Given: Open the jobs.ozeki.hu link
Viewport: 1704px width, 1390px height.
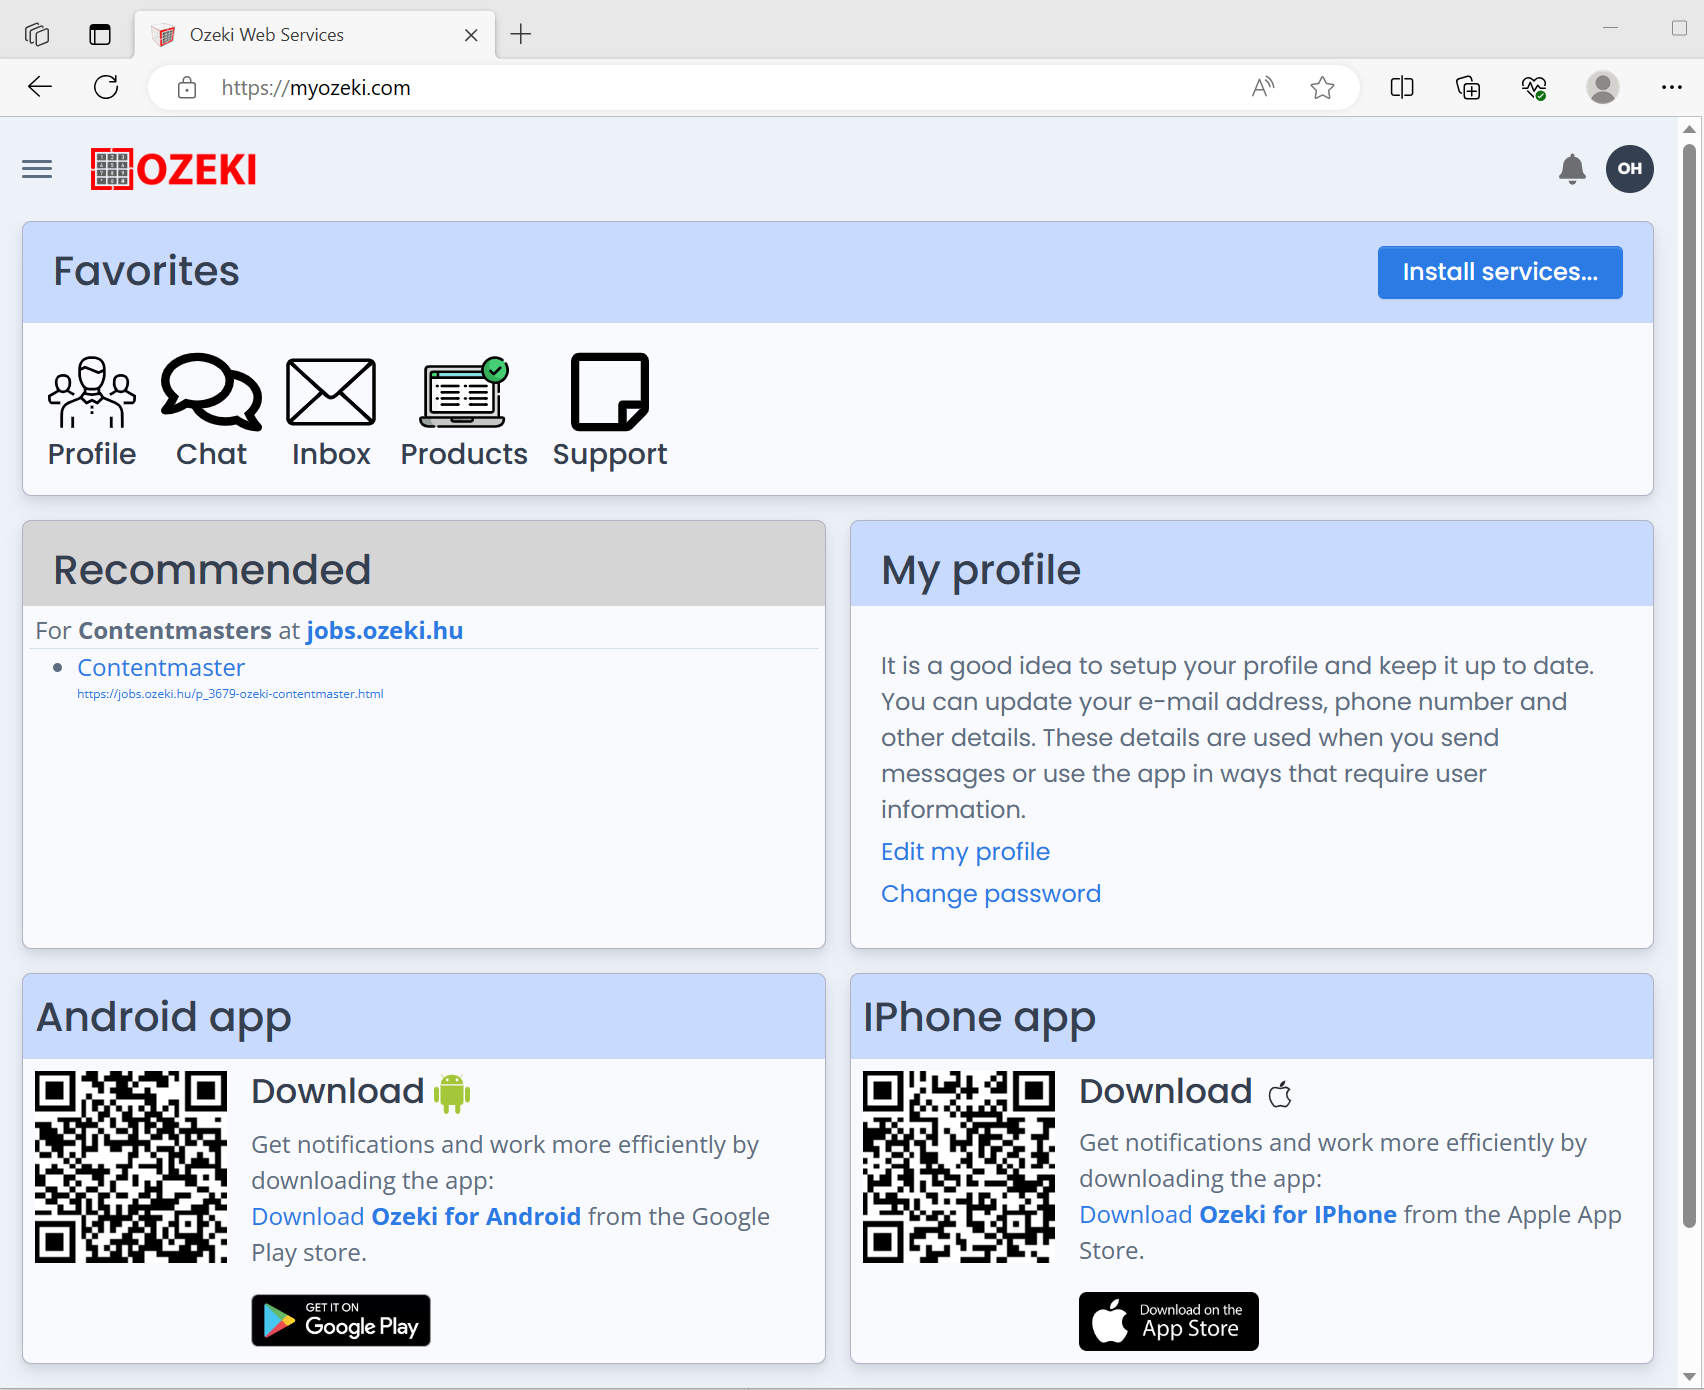Looking at the screenshot, I should click(385, 631).
